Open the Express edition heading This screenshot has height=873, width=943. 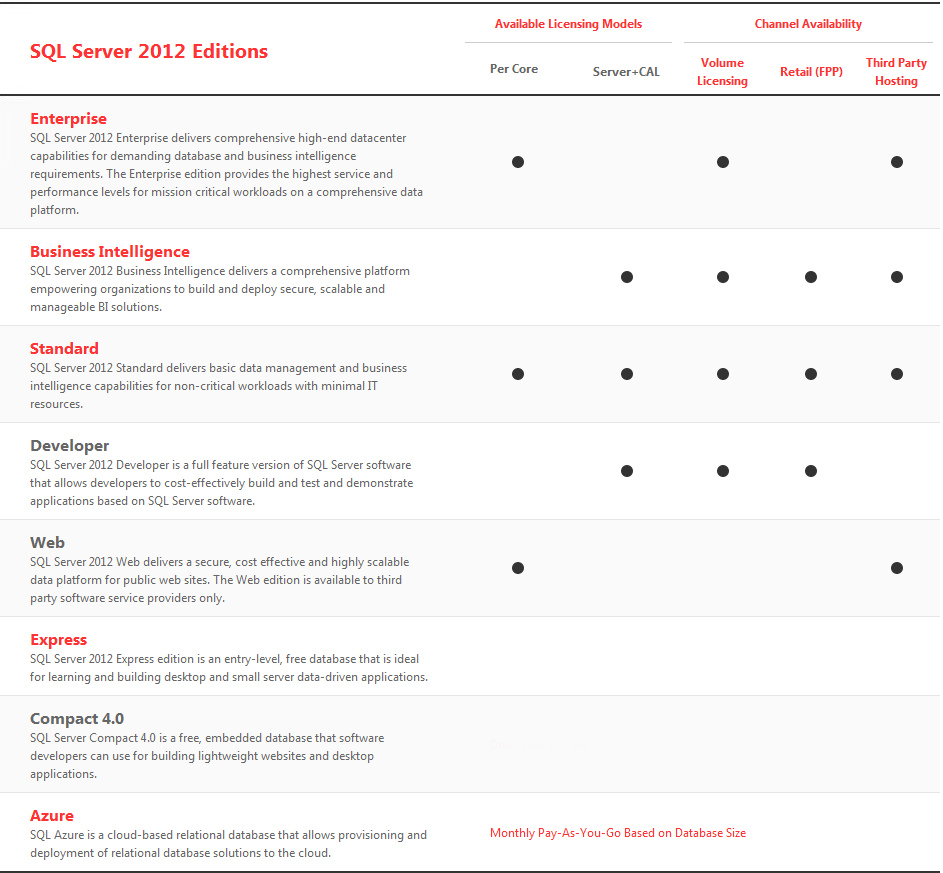tap(58, 639)
